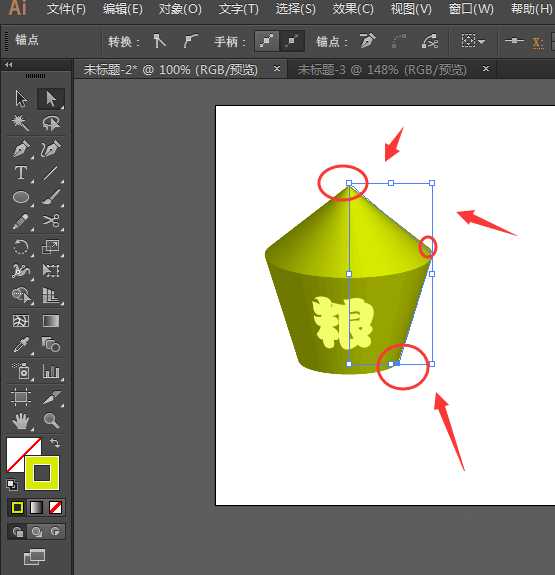Select the Eyedropper tool
Viewport: 555px width, 575px height.
(21, 345)
